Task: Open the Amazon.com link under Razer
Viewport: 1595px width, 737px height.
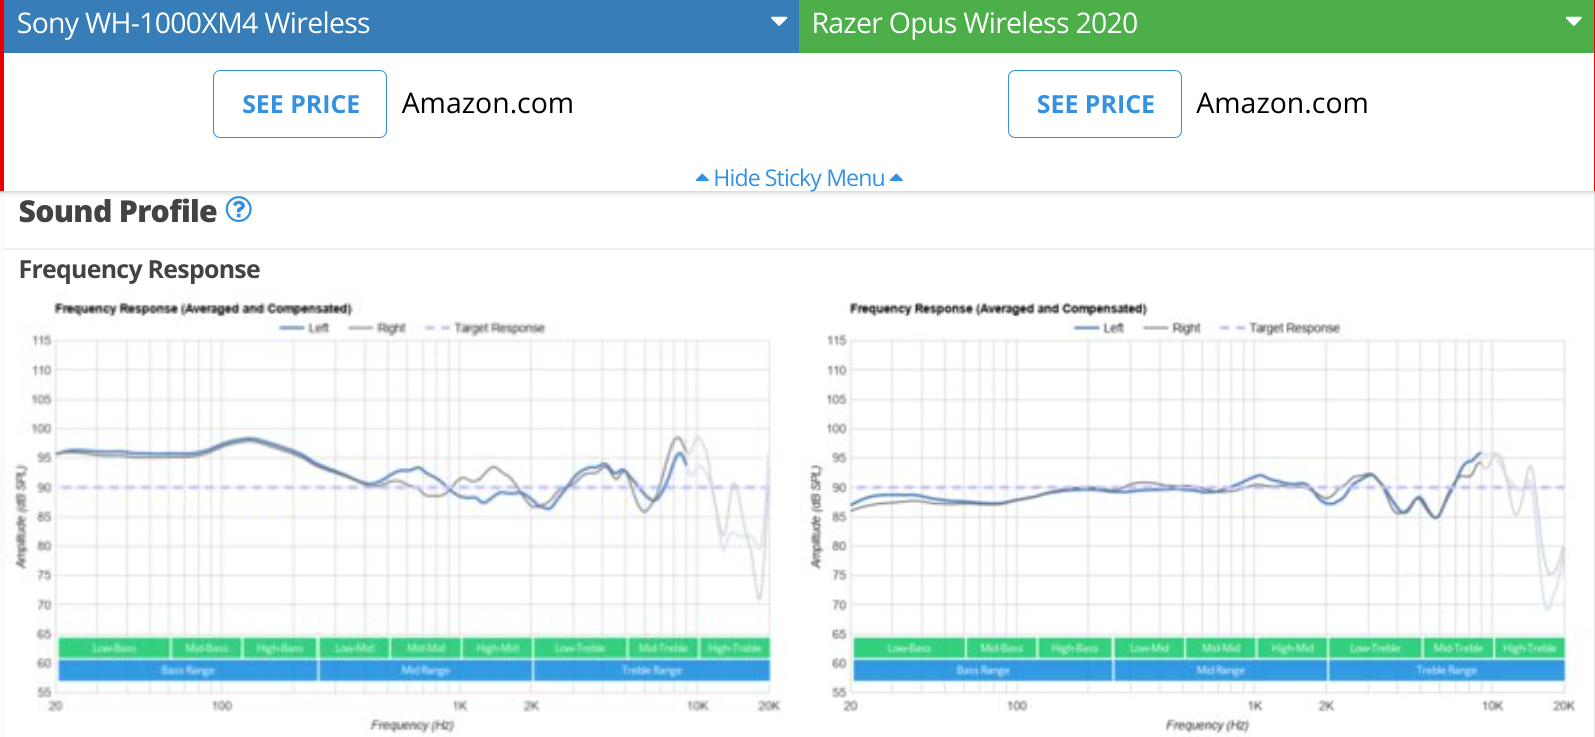Action: (x=1282, y=103)
